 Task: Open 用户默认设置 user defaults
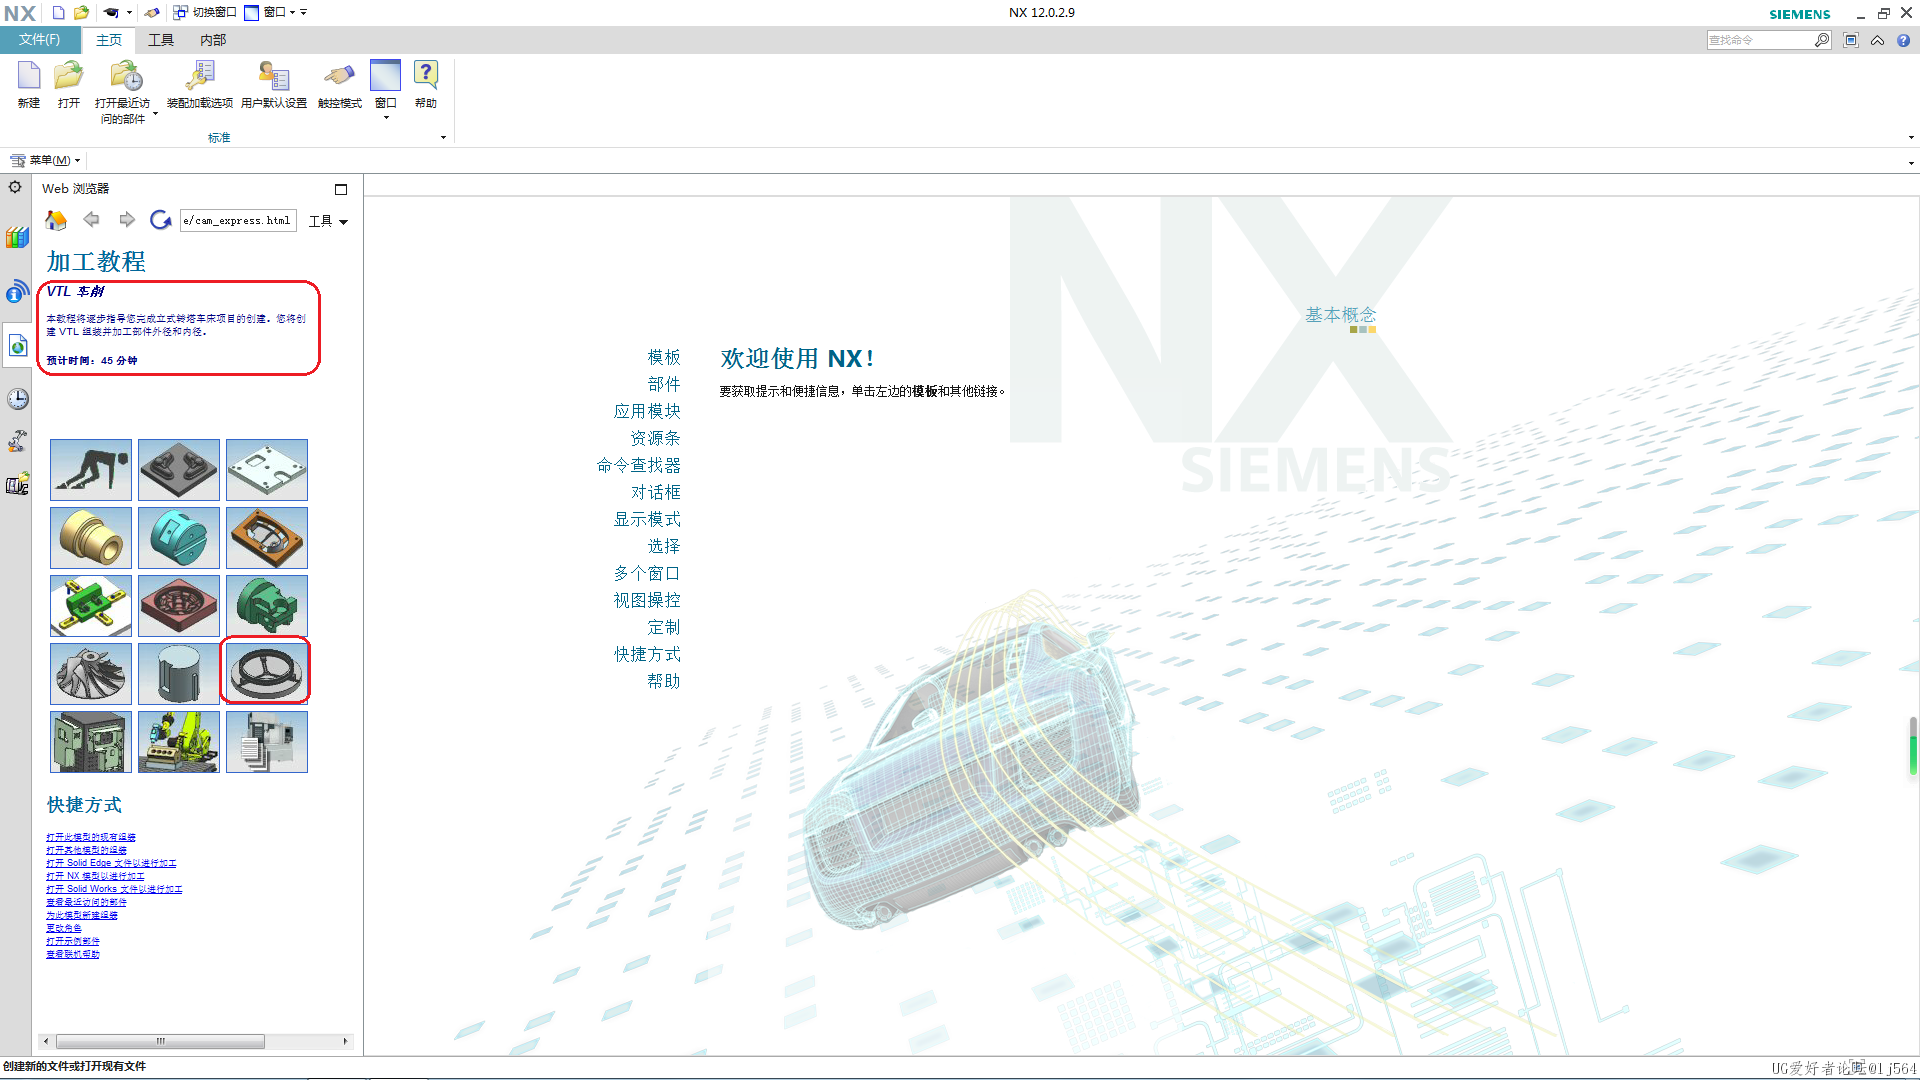tap(274, 85)
